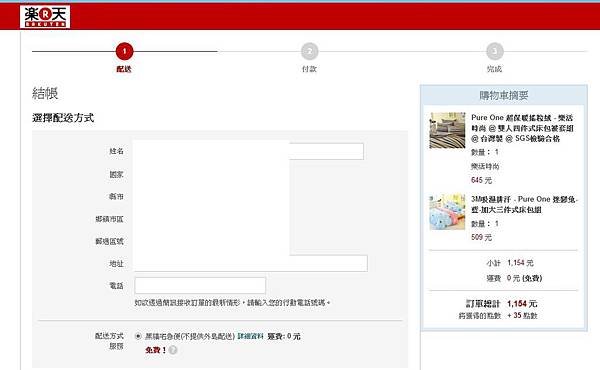This screenshot has height=370, width=600.
Task: Click the 地址 address input field
Action: point(251,263)
